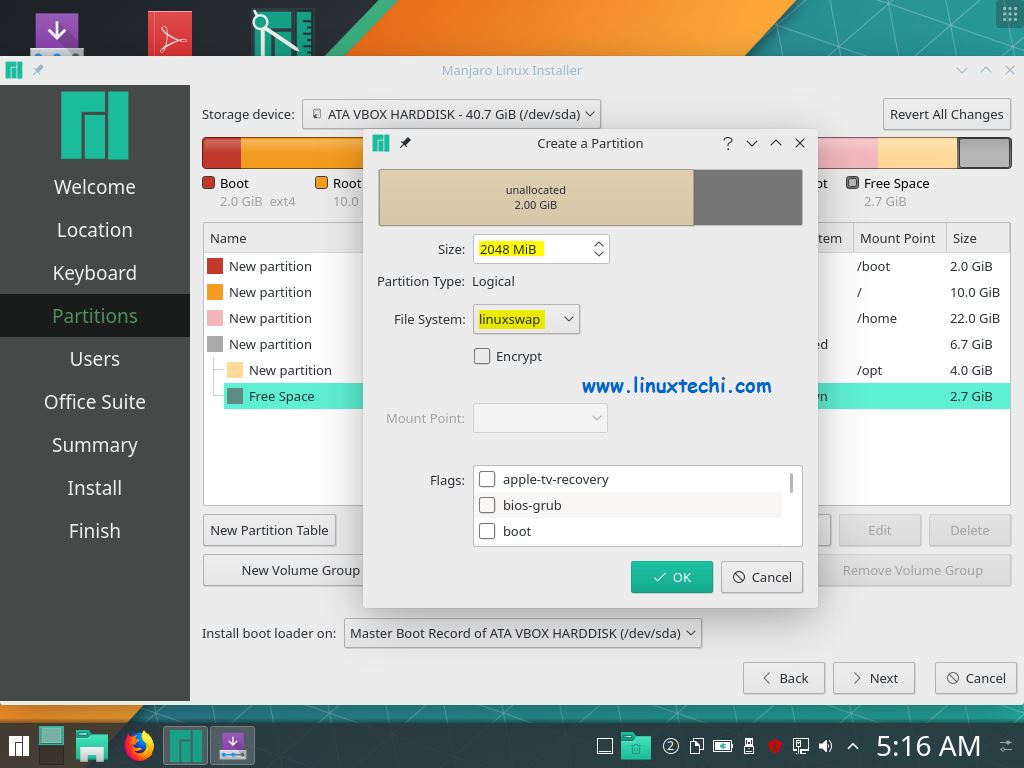
Task: Confirm partition creation with OK
Action: tap(671, 577)
